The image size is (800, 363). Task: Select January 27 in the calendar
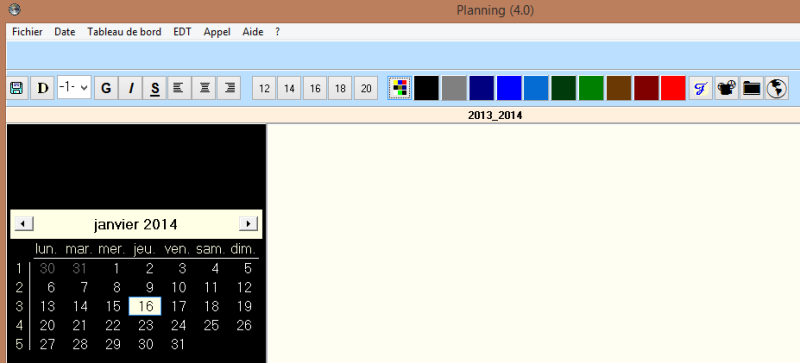pos(47,345)
